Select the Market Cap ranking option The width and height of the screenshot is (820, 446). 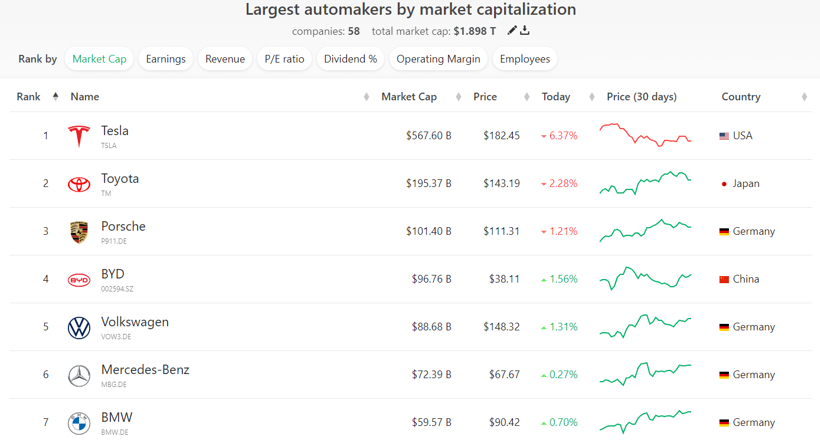tap(100, 59)
